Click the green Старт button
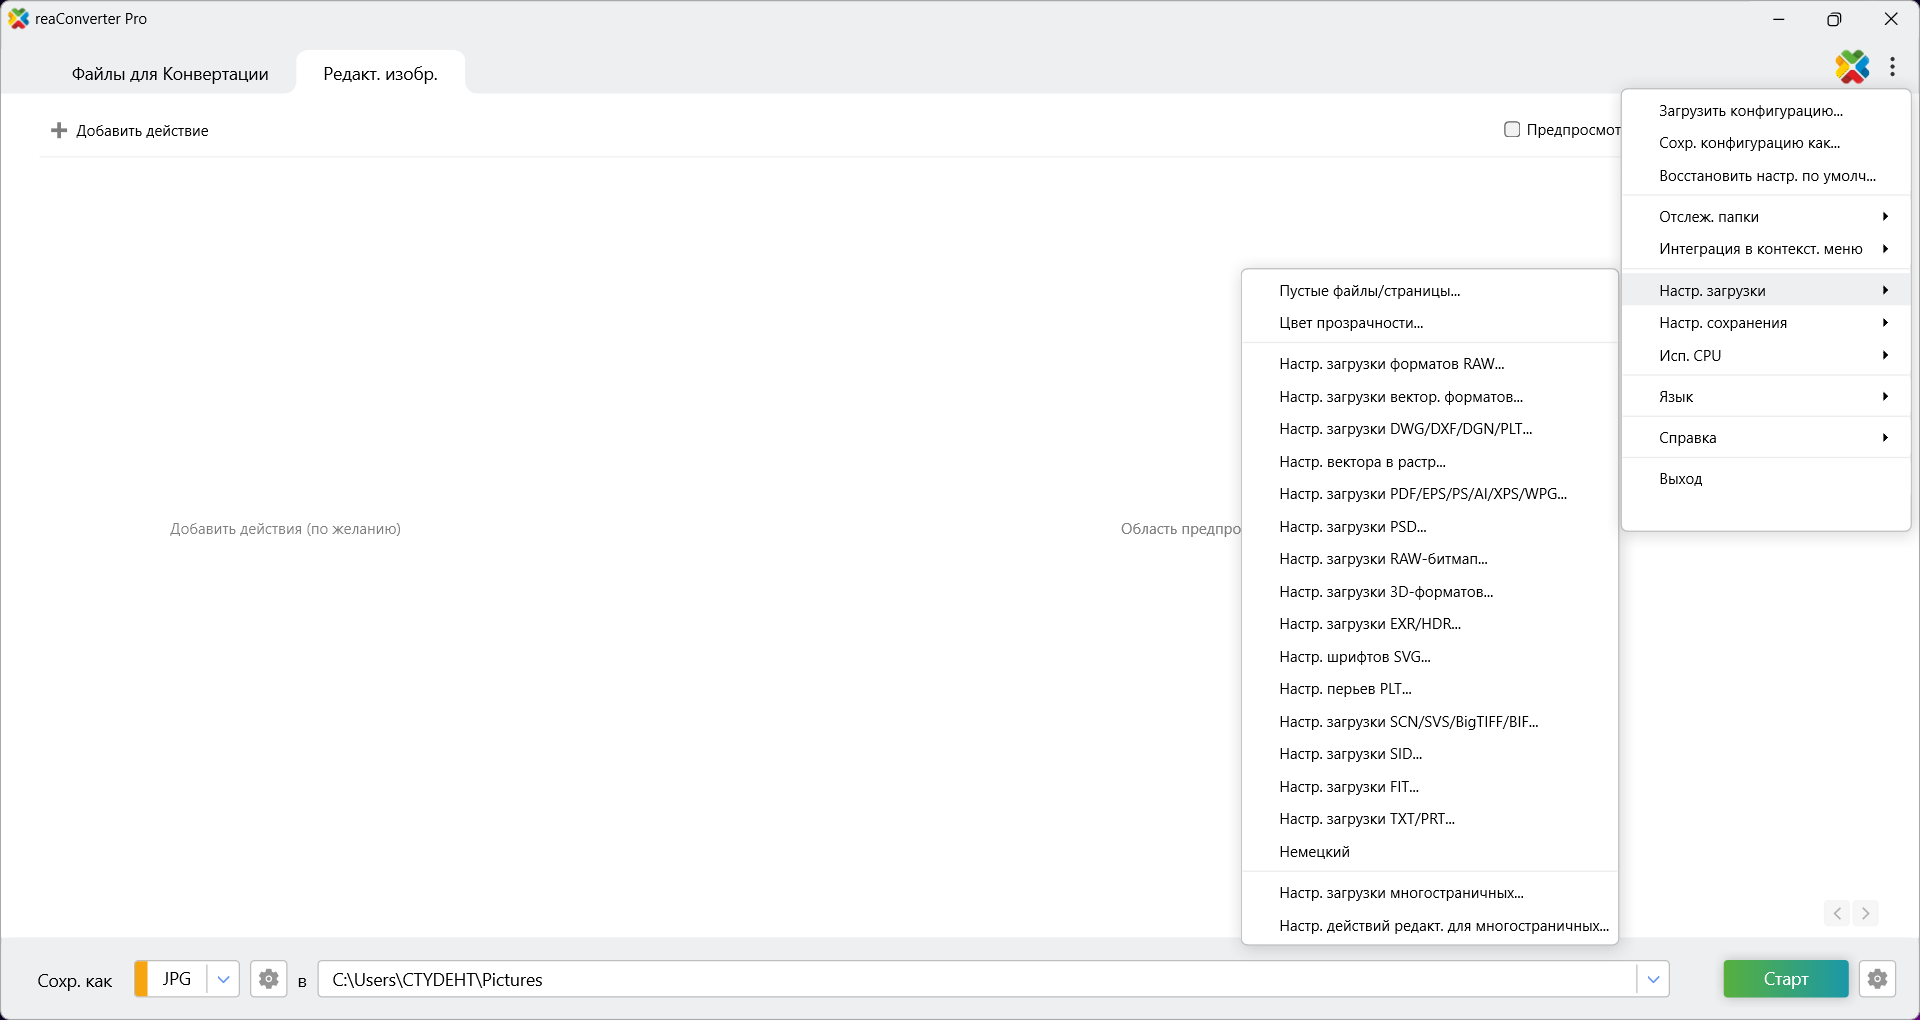The width and height of the screenshot is (1920, 1020). click(x=1786, y=979)
